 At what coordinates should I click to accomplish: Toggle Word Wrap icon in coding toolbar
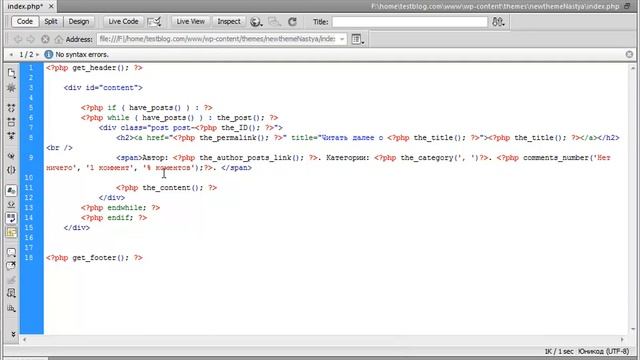11,218
